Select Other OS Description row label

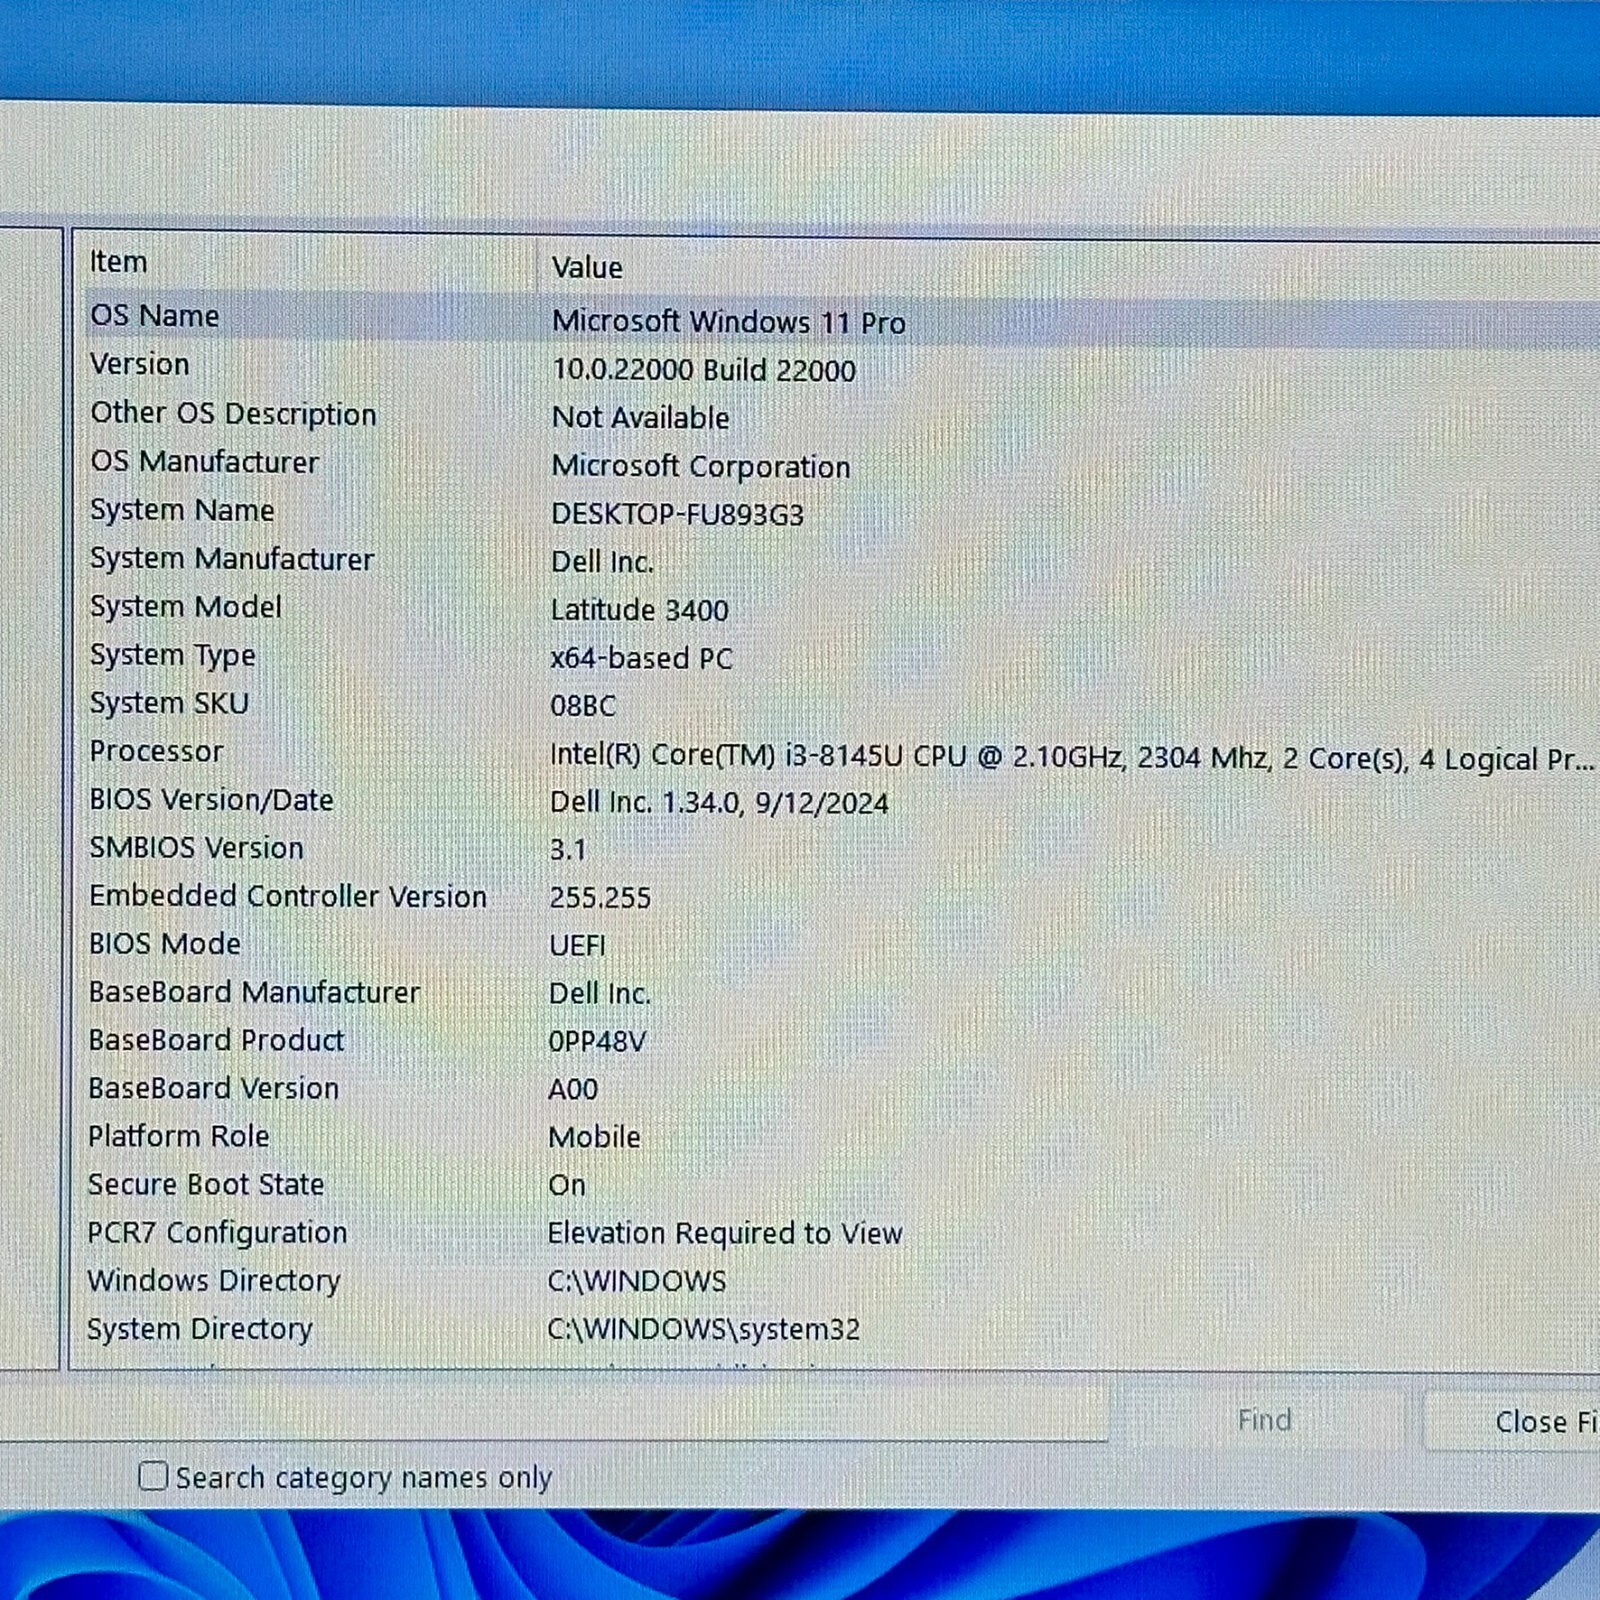233,413
